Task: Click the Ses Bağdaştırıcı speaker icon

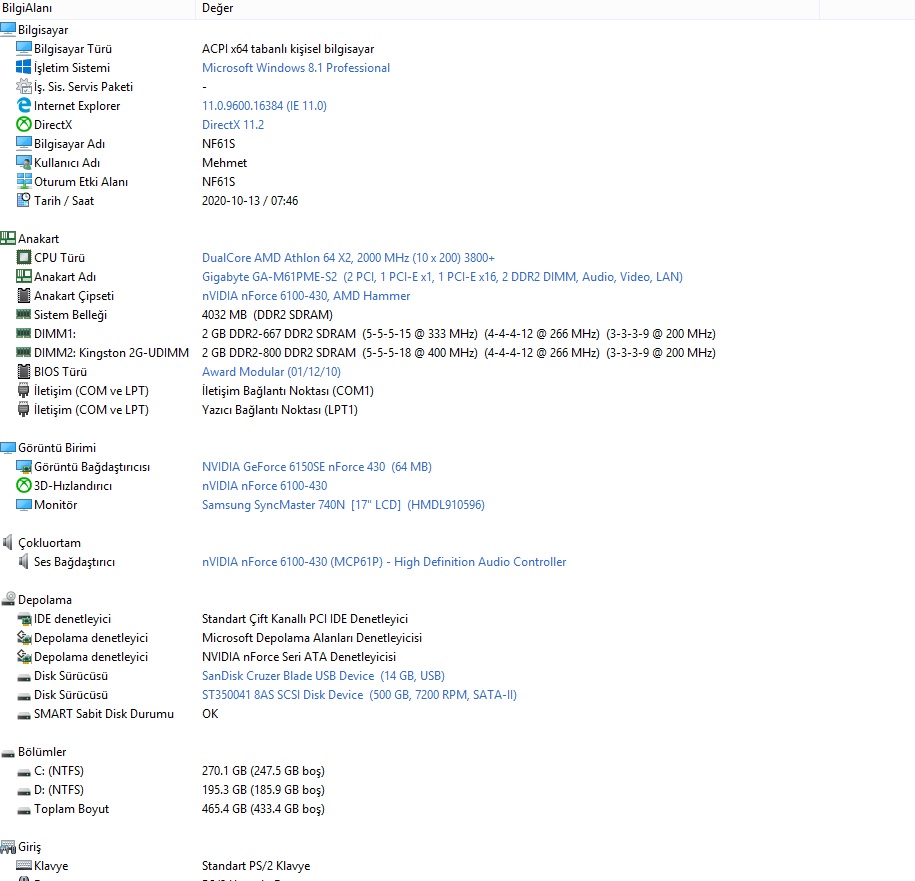Action: click(25, 562)
